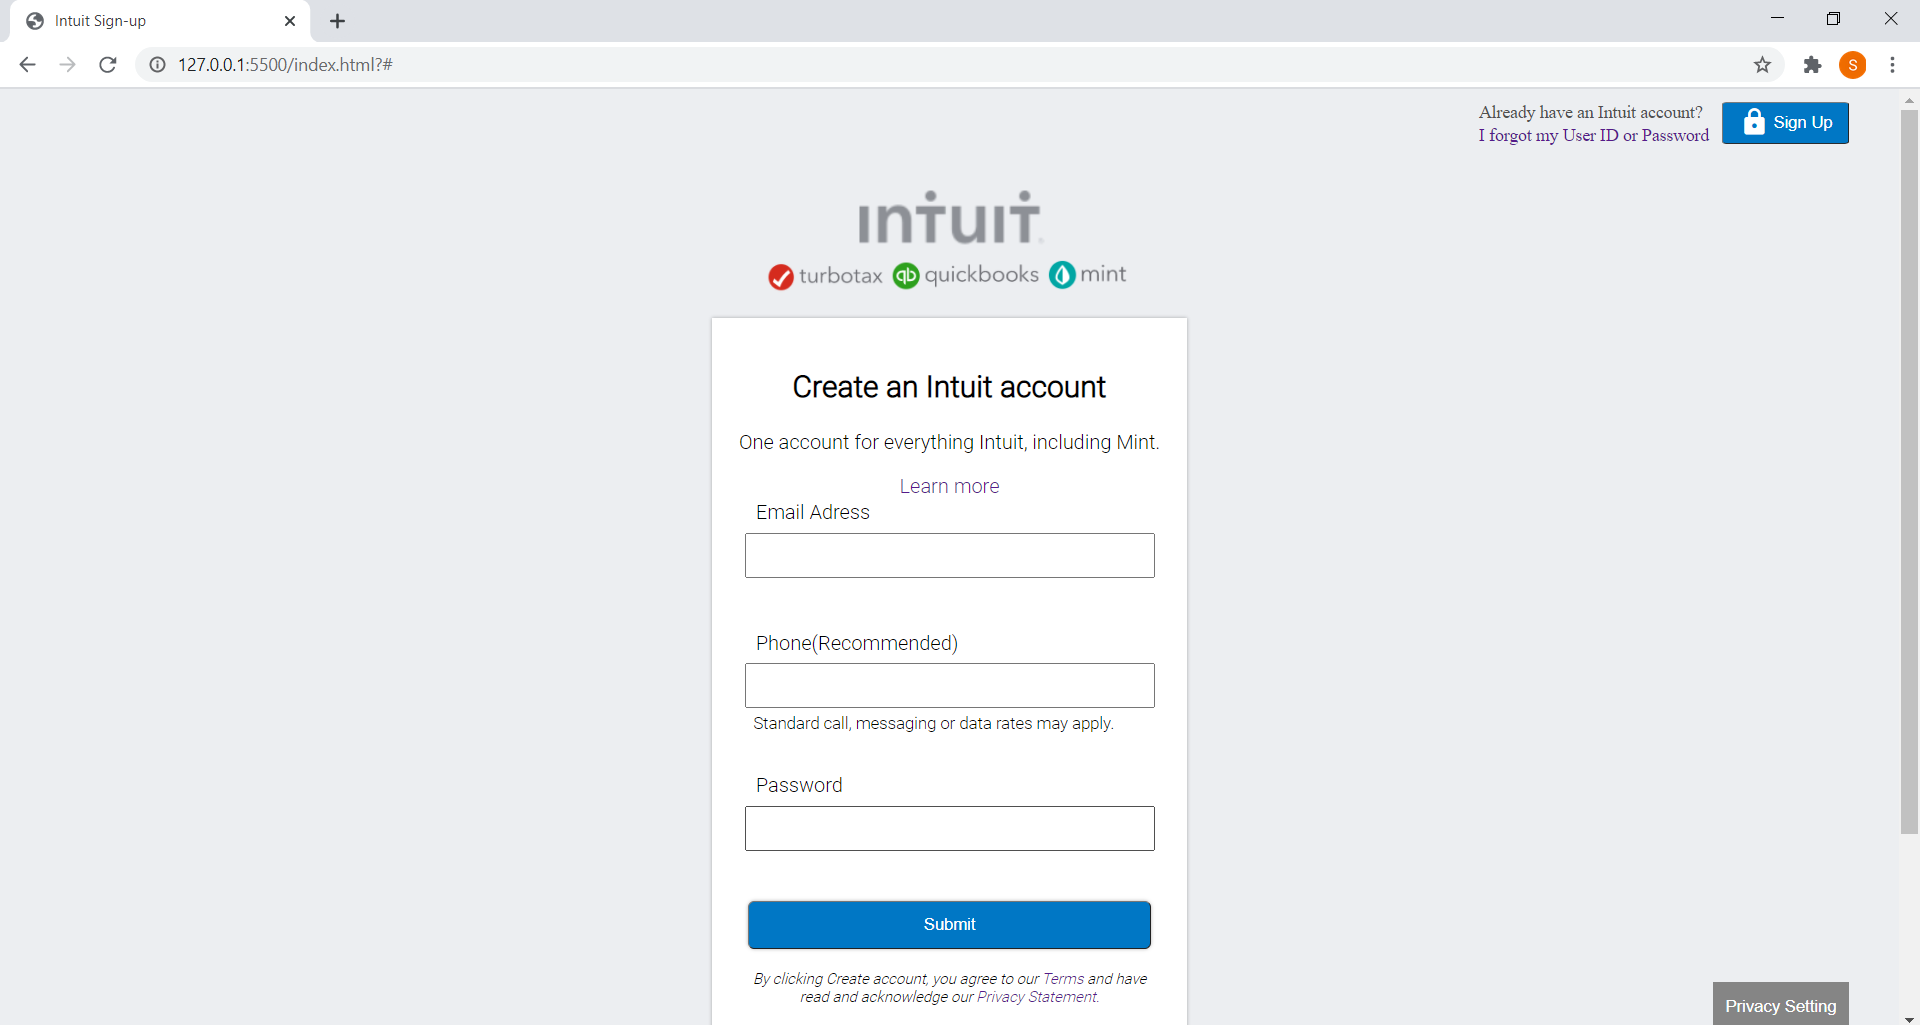
Task: Click 'One account for everything Intuit' text
Action: 949,442
